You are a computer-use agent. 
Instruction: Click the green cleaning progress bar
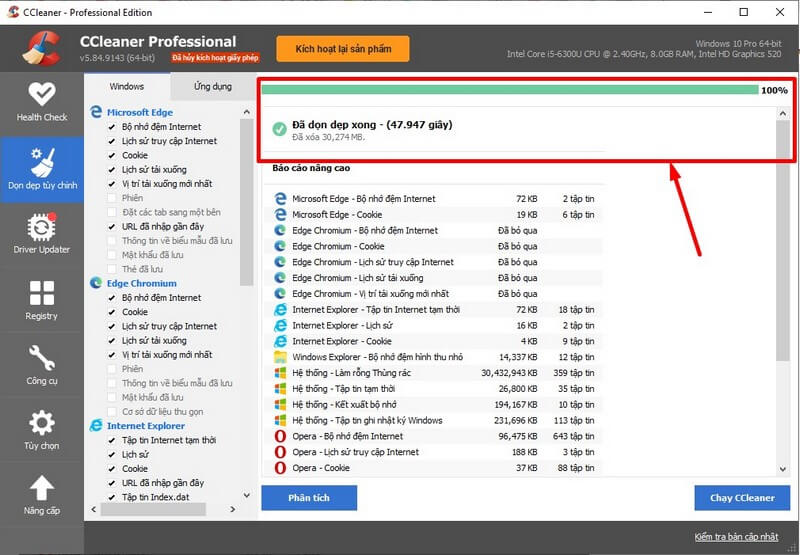click(510, 90)
